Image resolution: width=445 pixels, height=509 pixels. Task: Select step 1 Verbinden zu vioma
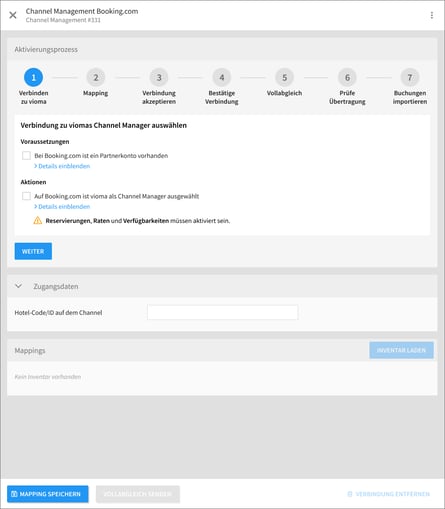pyautogui.click(x=33, y=77)
